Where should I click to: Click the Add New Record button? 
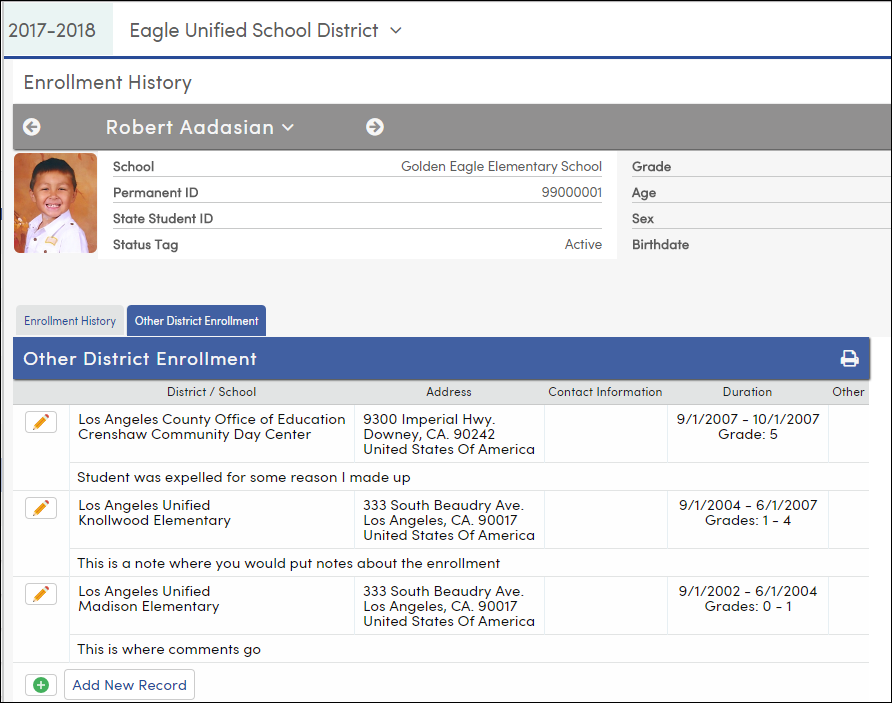pyautogui.click(x=129, y=685)
